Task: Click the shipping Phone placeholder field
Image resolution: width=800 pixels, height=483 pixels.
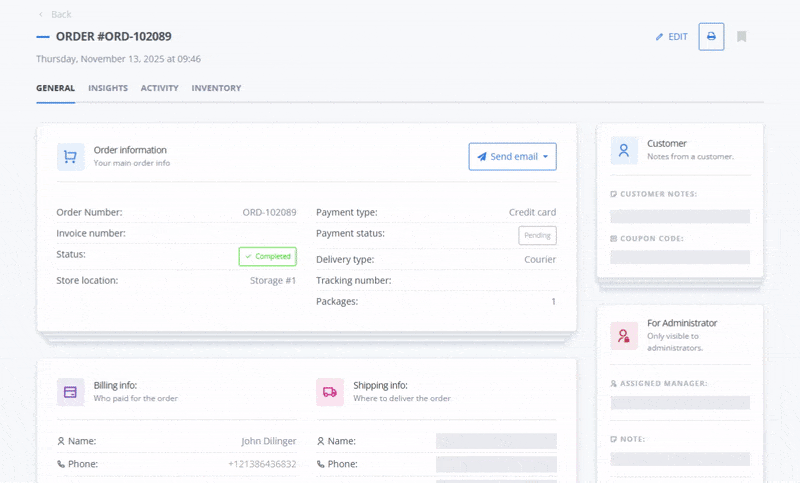Action: click(x=496, y=464)
